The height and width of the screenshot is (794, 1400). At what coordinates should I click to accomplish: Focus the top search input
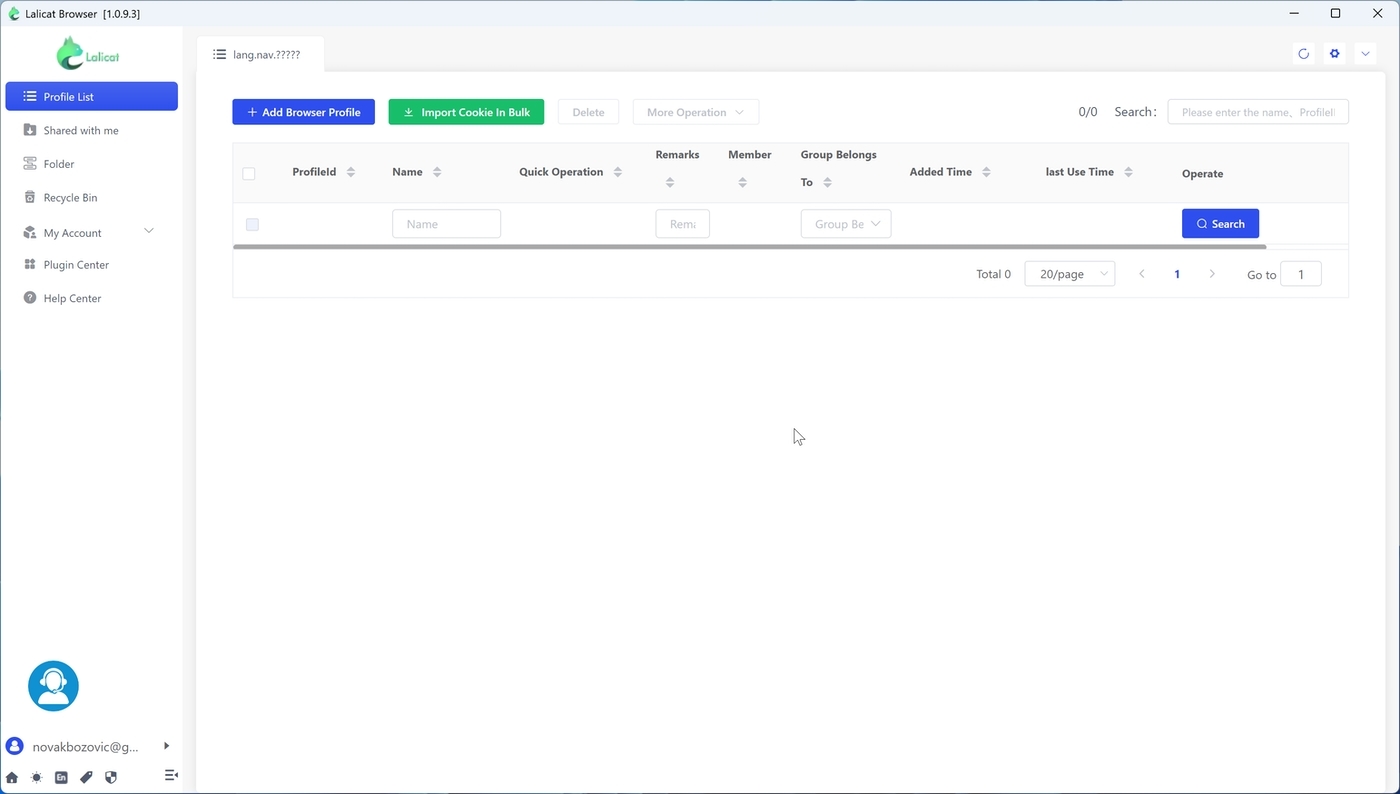coord(1258,112)
